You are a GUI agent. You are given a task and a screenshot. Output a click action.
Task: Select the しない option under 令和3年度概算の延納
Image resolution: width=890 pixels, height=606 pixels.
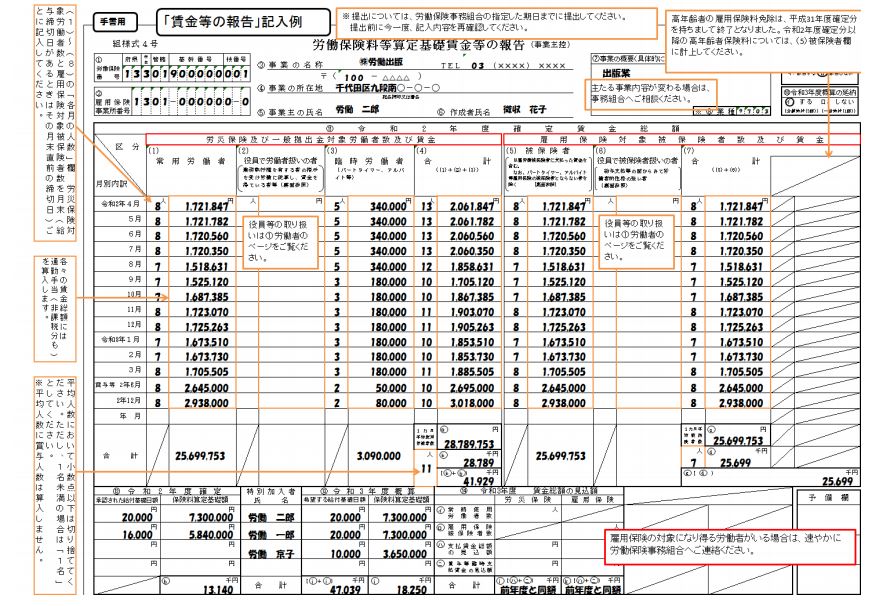(838, 102)
